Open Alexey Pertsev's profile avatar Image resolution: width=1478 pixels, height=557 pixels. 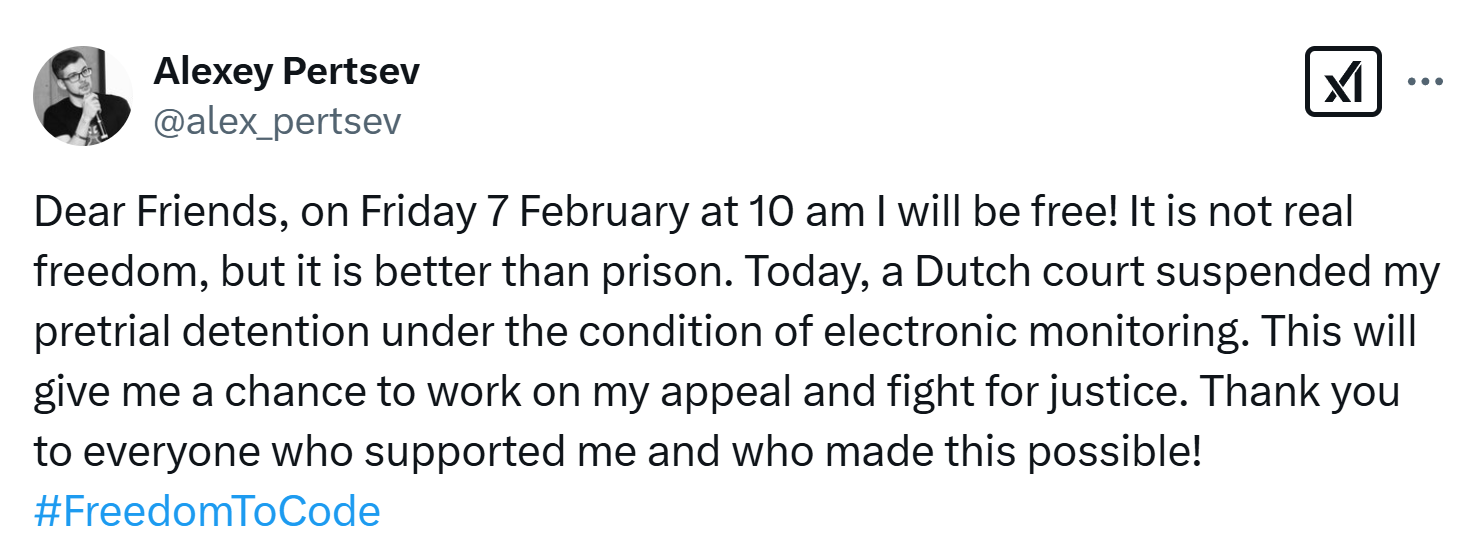coord(83,96)
